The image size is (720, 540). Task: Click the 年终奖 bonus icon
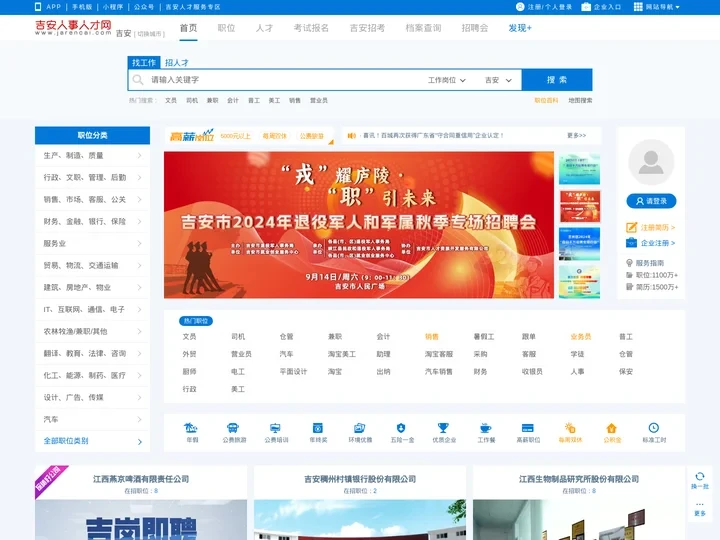(x=317, y=428)
